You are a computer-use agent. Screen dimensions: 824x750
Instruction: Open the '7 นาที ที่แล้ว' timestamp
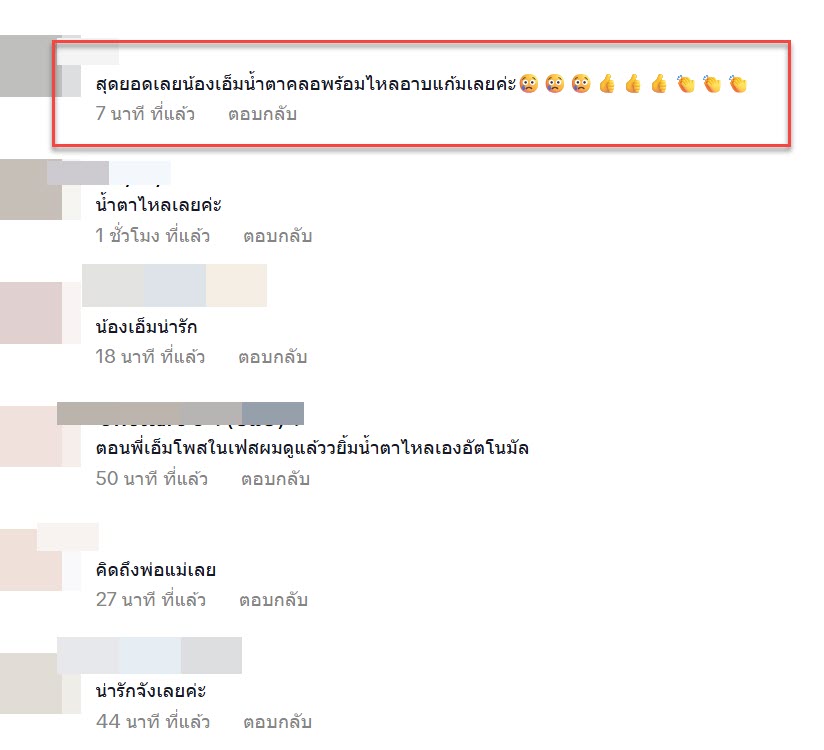tap(145, 114)
